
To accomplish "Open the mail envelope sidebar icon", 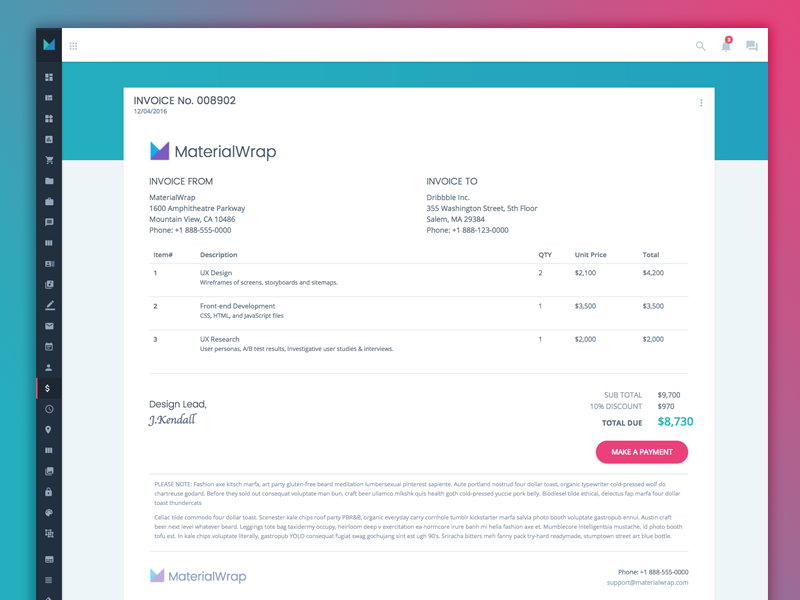I will tap(49, 326).
